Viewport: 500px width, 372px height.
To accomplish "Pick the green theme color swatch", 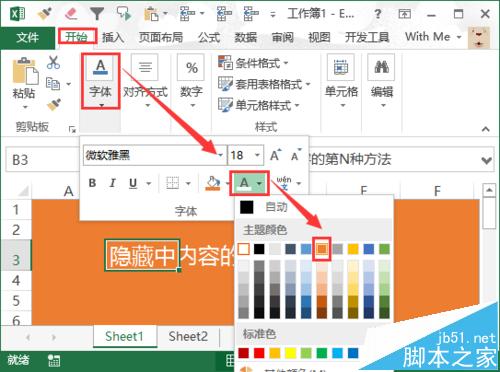I will [384, 249].
